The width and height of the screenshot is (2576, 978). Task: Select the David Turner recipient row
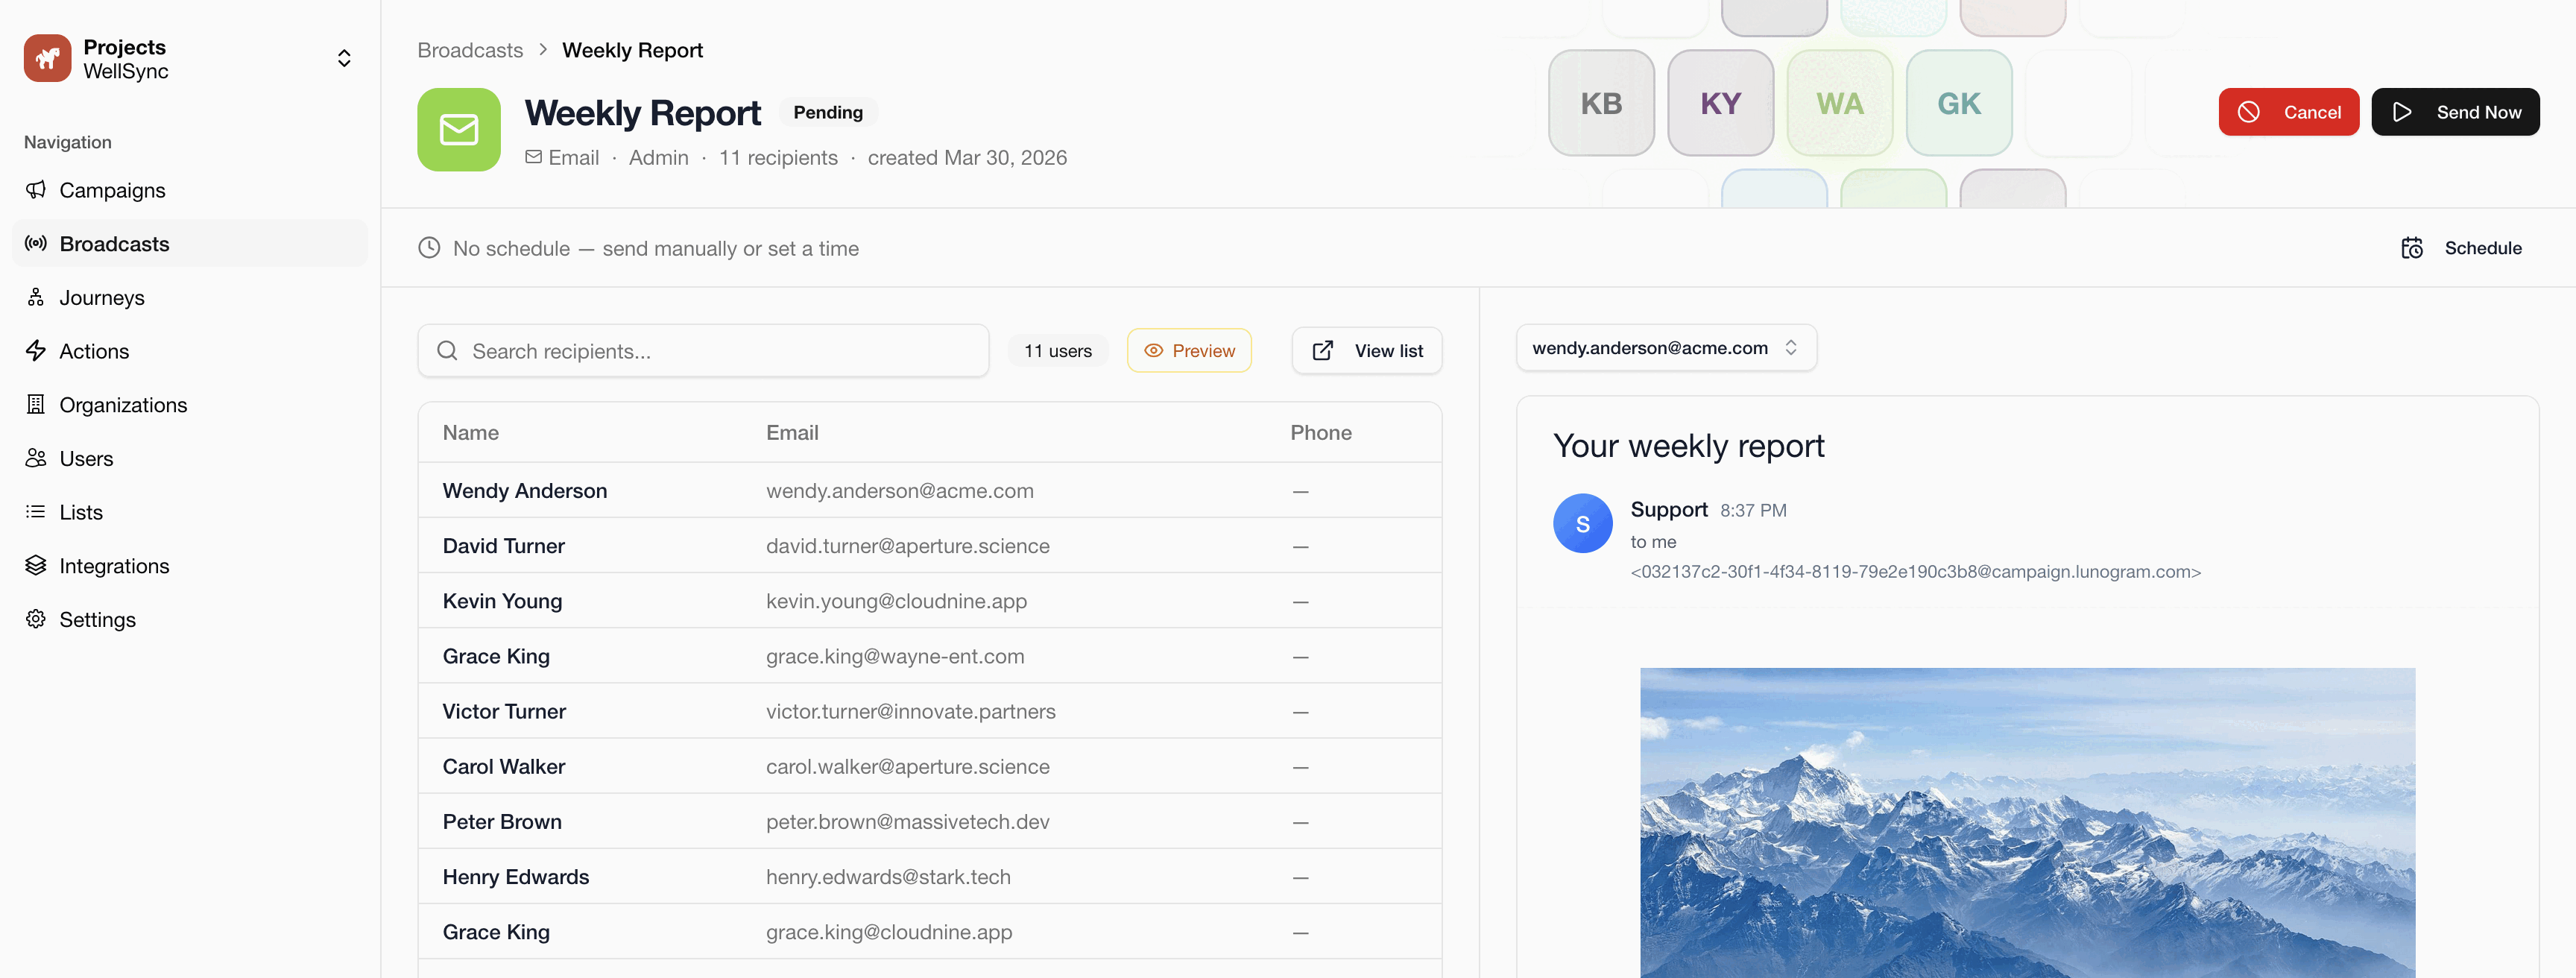click(930, 546)
